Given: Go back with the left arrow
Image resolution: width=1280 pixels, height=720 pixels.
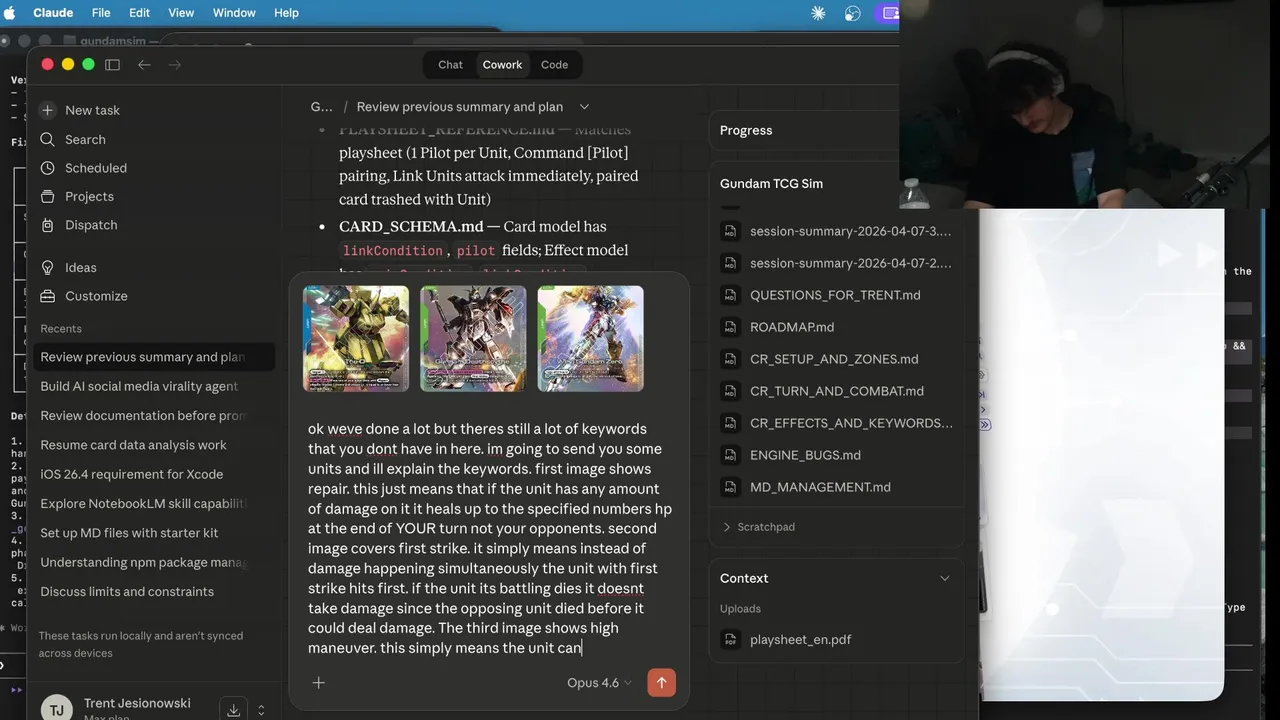Looking at the screenshot, I should point(144,64).
